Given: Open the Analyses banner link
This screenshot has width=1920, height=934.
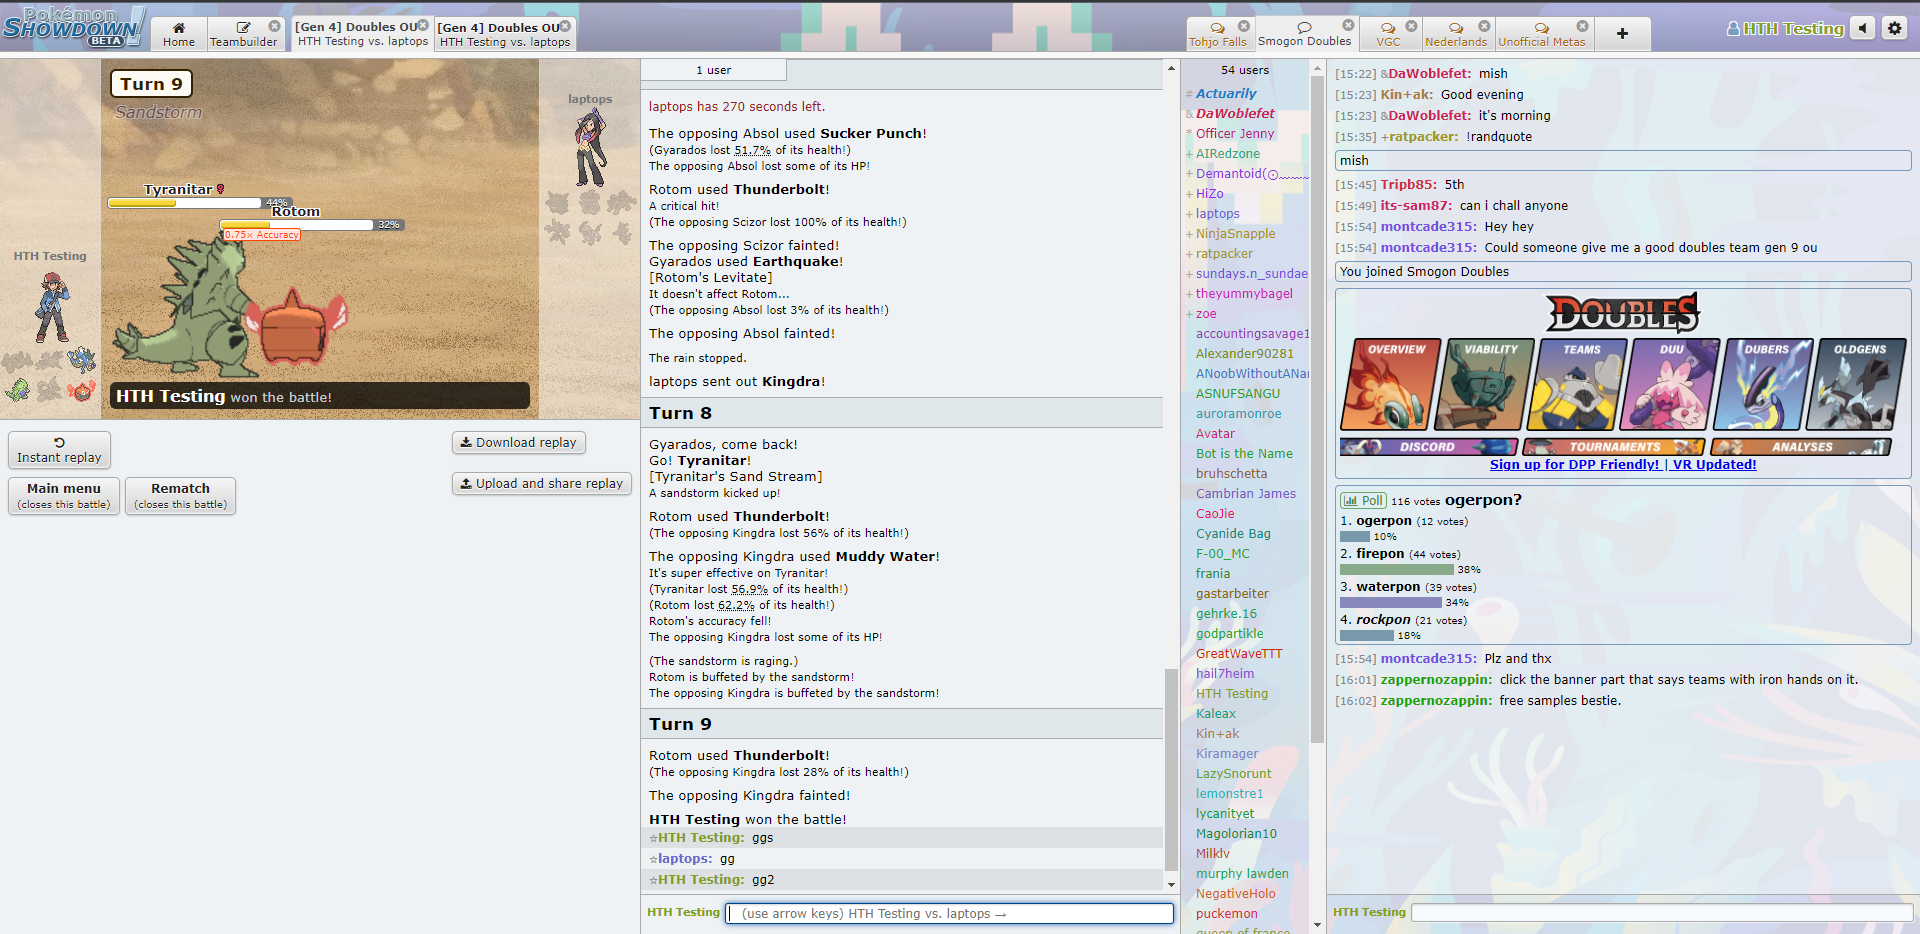Looking at the screenshot, I should point(1801,447).
